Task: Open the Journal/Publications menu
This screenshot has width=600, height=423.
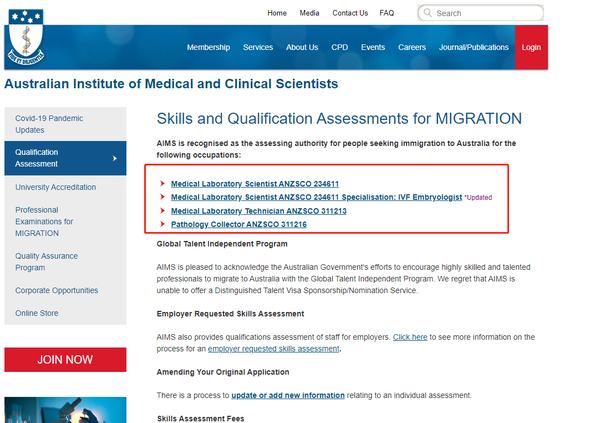Action: tap(474, 47)
